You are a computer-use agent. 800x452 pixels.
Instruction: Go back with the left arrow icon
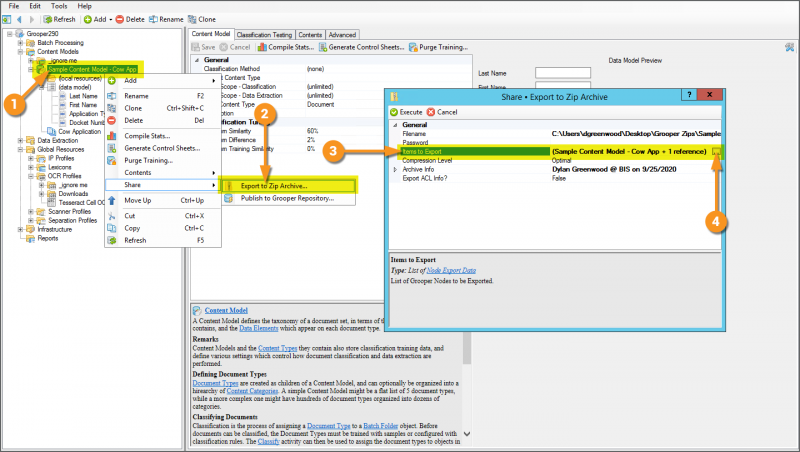pyautogui.click(x=19, y=19)
